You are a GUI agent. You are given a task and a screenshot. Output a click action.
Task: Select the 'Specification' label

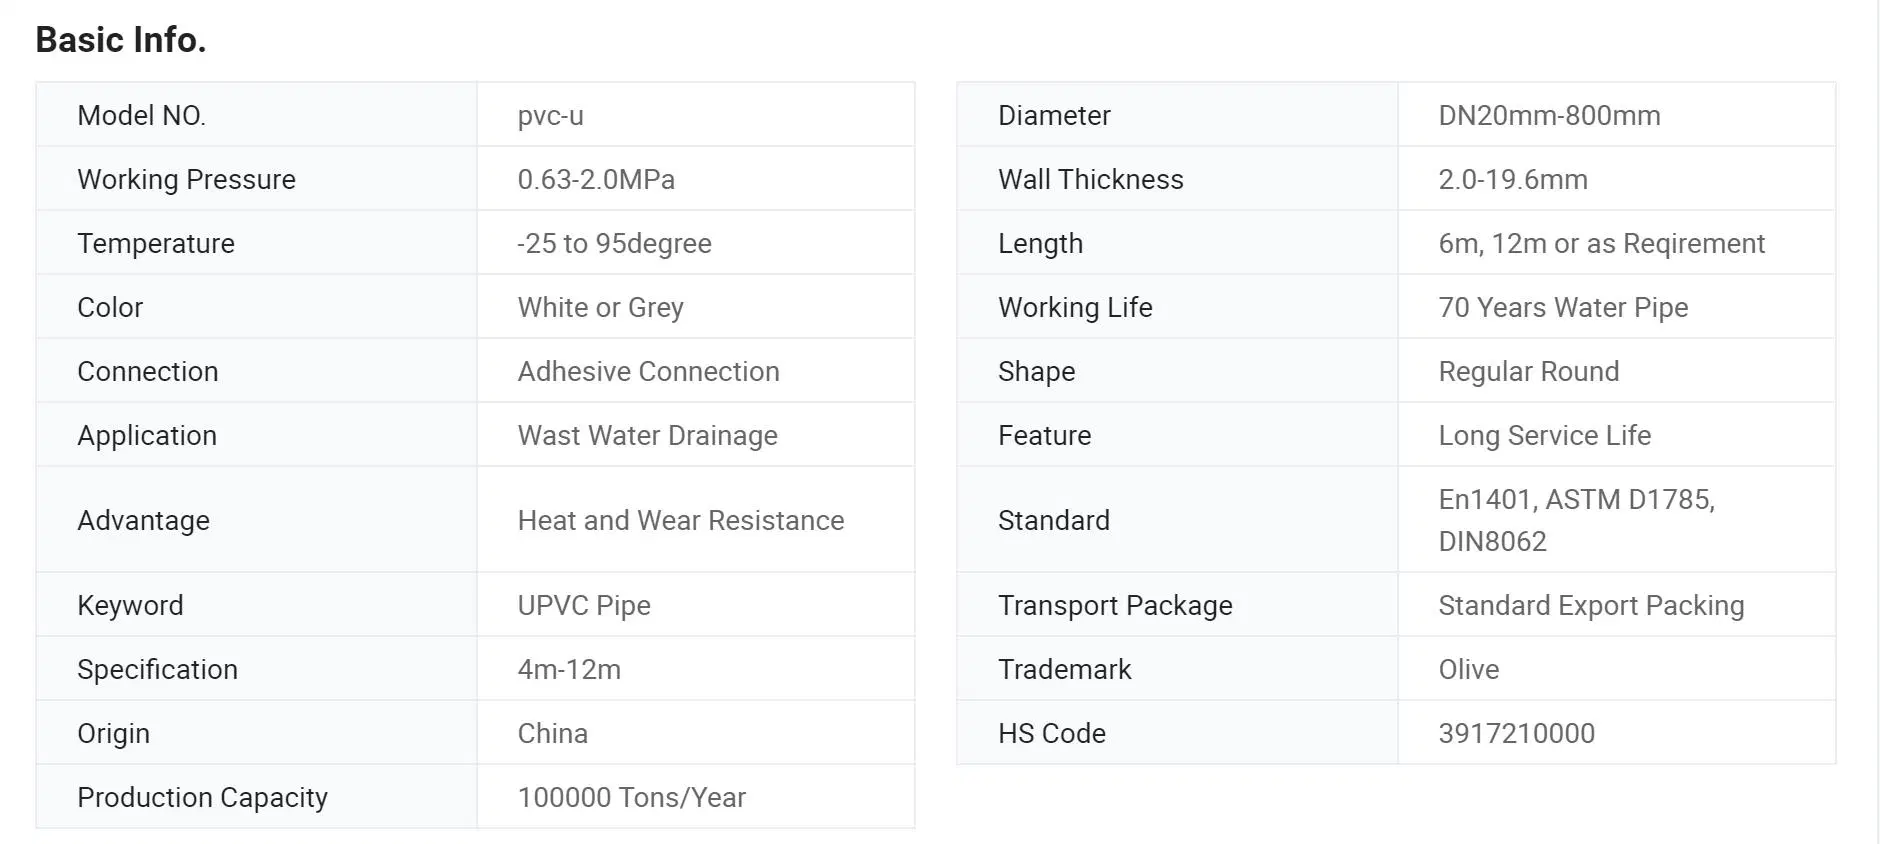coord(157,669)
